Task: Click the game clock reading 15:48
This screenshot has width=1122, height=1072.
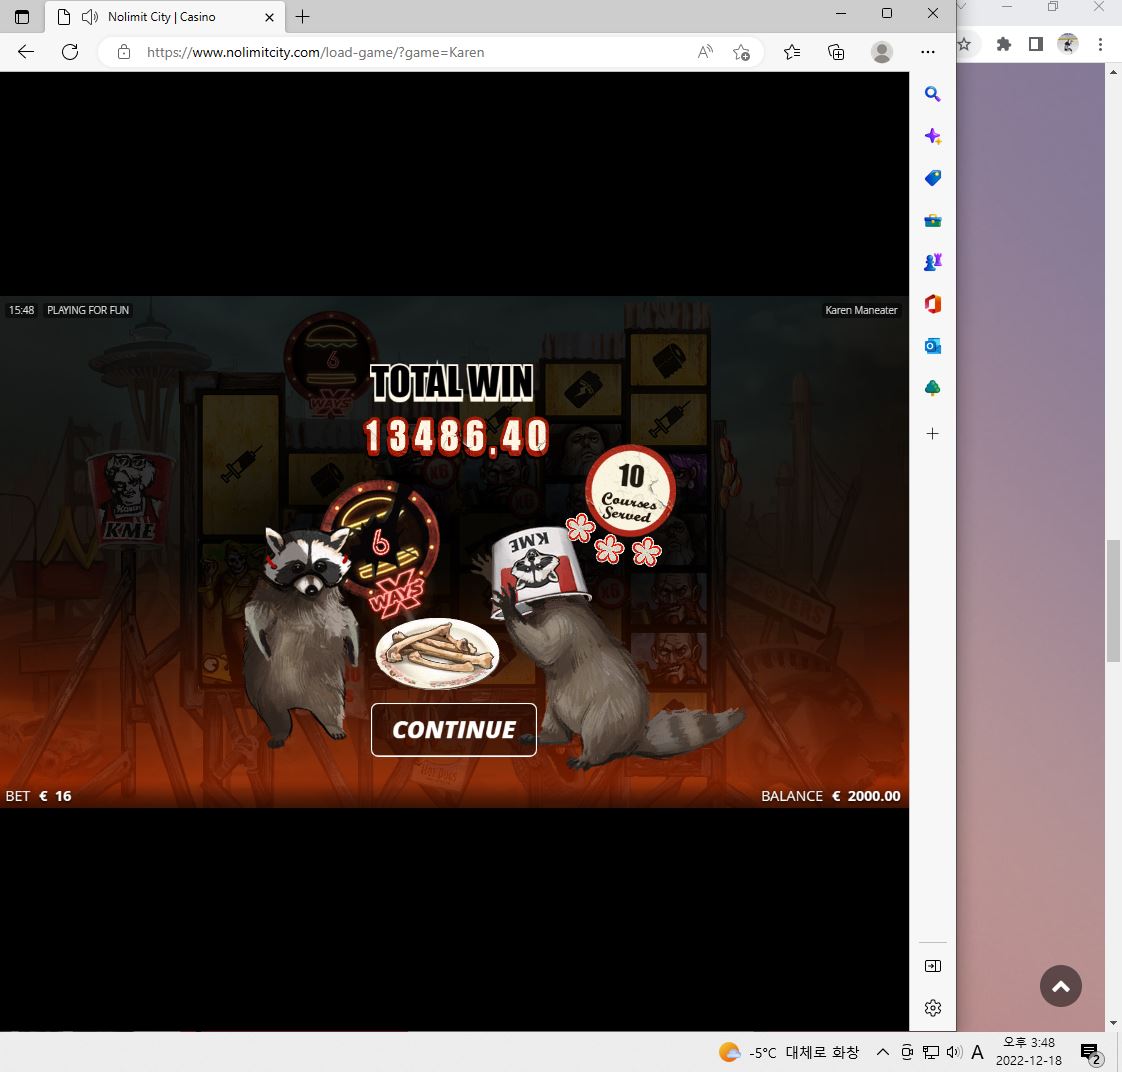Action: (21, 310)
